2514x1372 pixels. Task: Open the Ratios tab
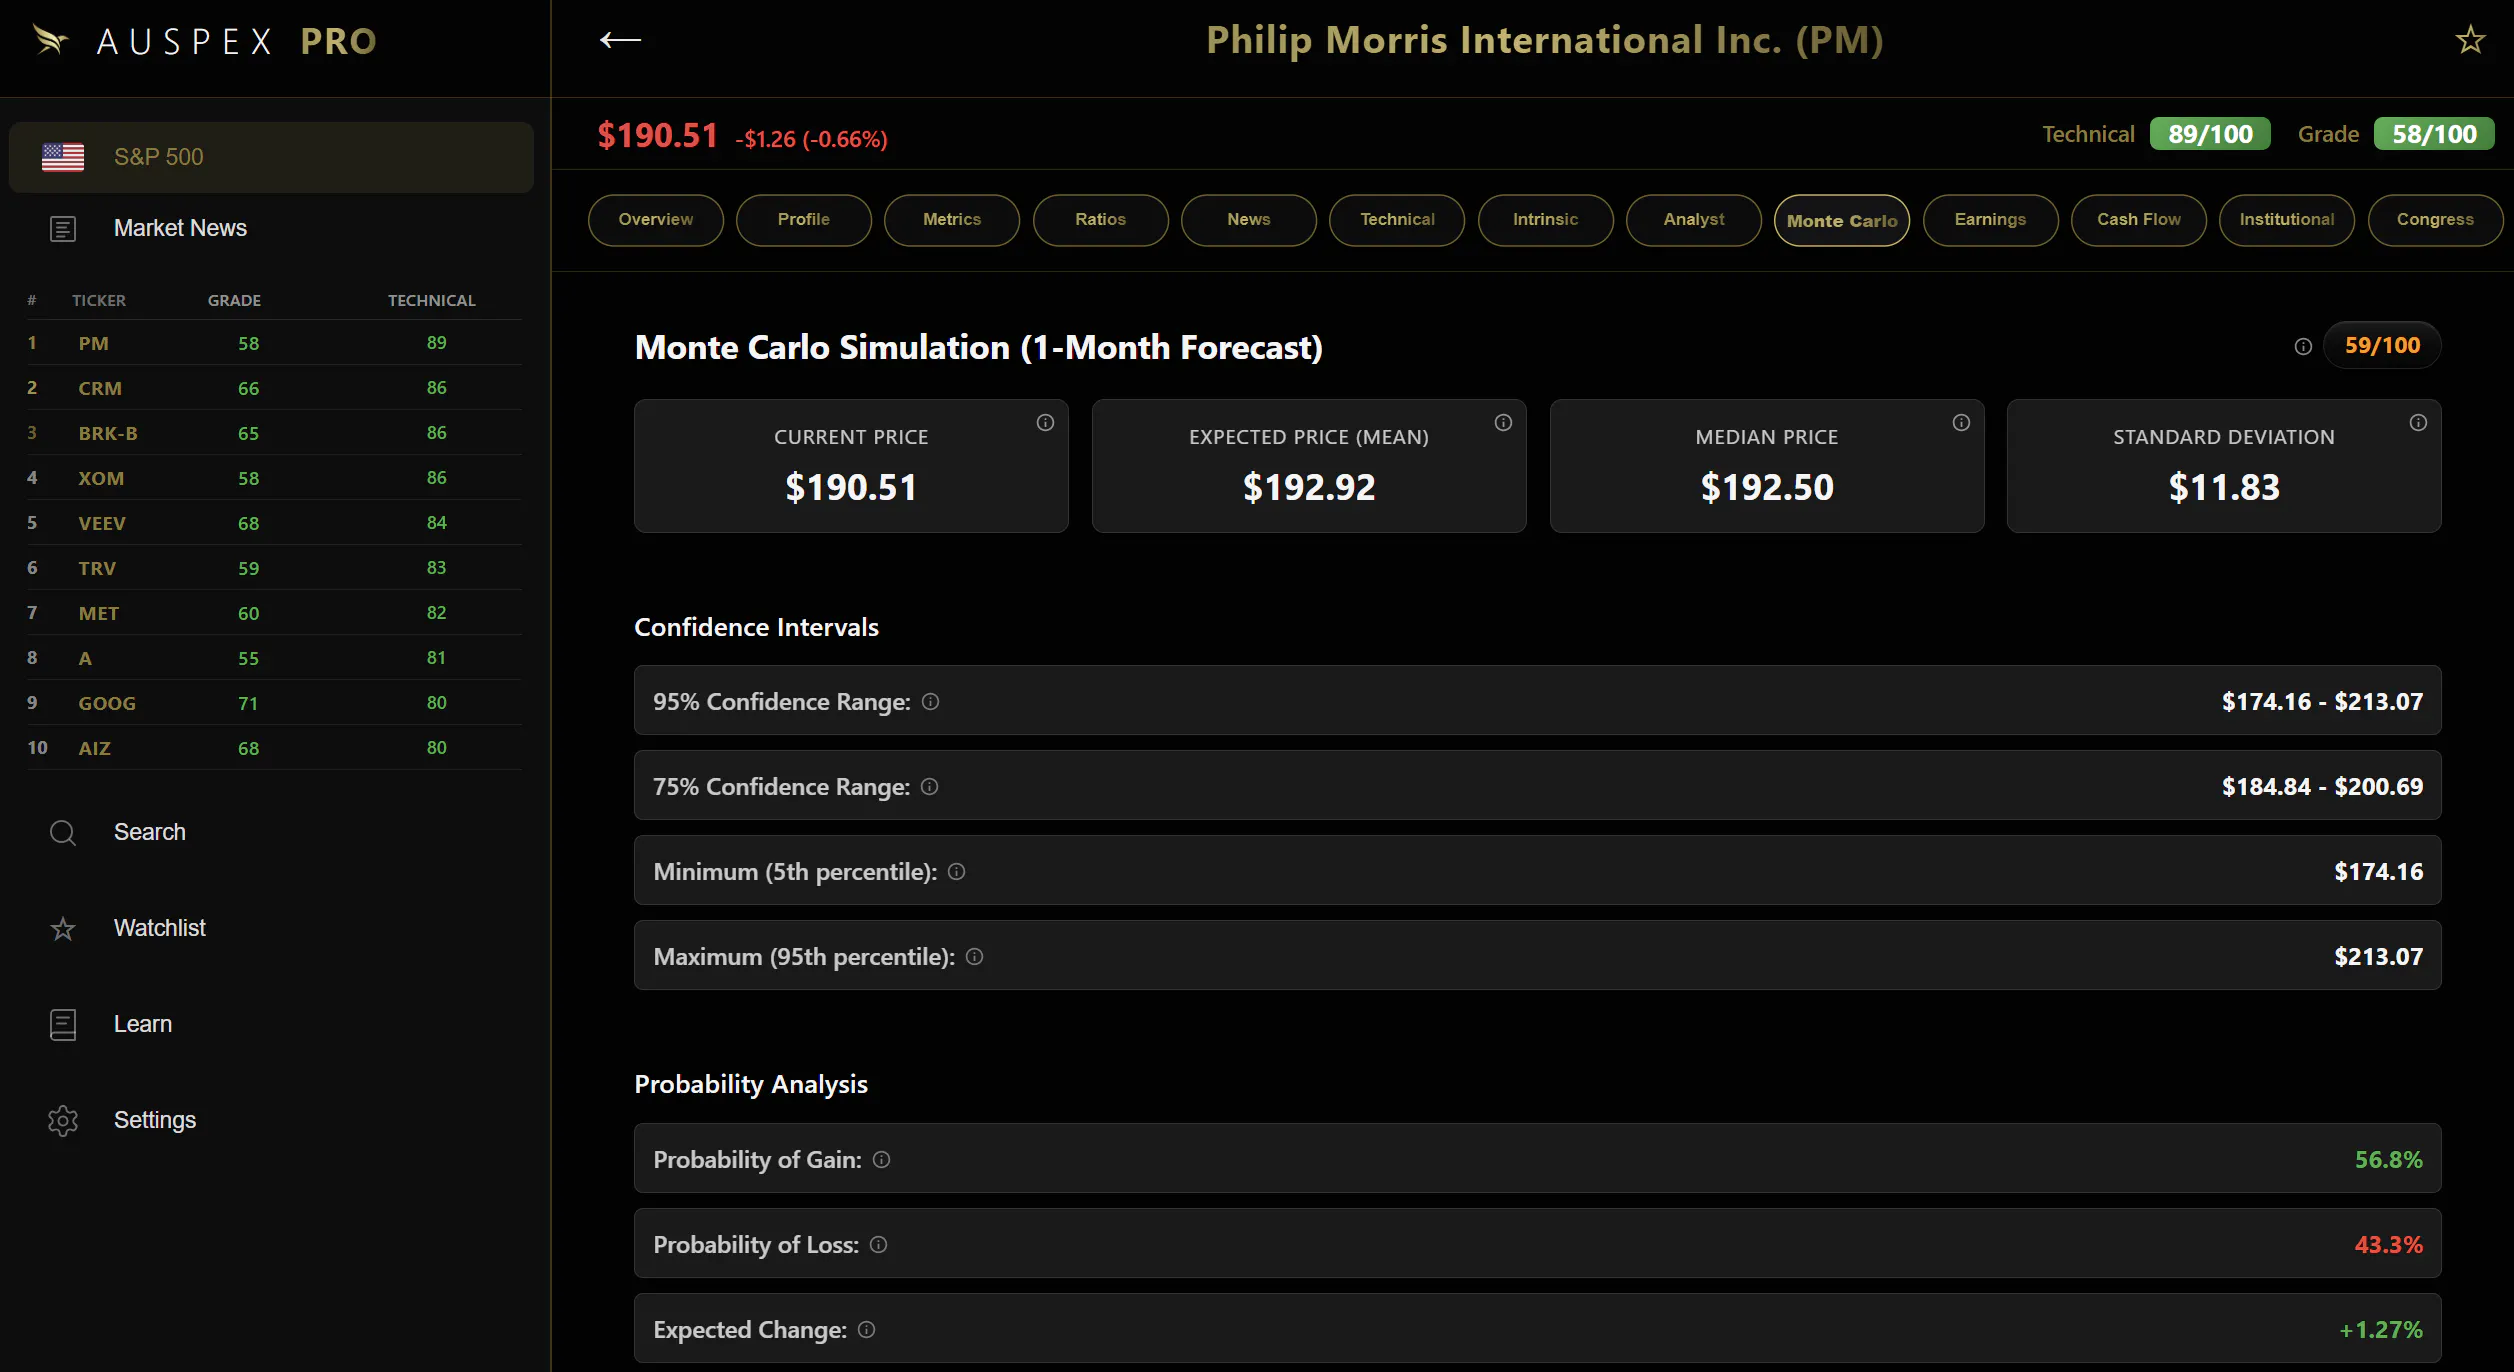[x=1101, y=220]
